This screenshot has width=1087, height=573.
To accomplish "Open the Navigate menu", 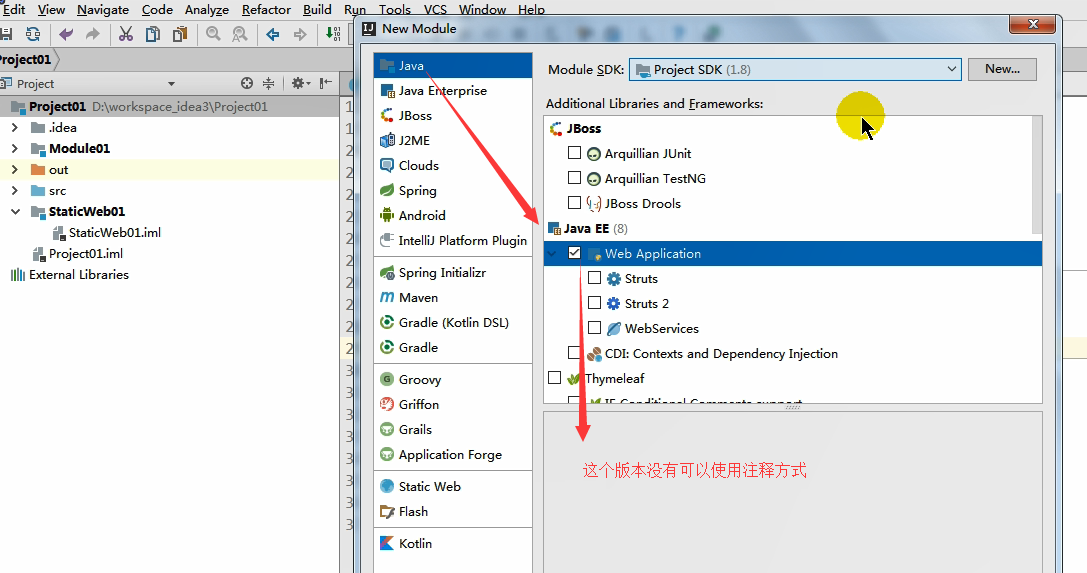I will point(103,9).
